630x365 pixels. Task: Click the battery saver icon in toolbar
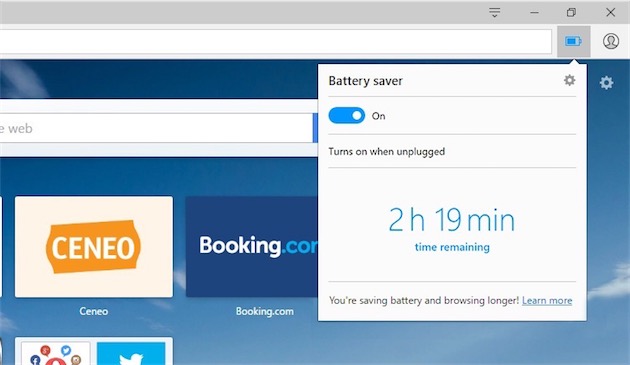pos(573,41)
